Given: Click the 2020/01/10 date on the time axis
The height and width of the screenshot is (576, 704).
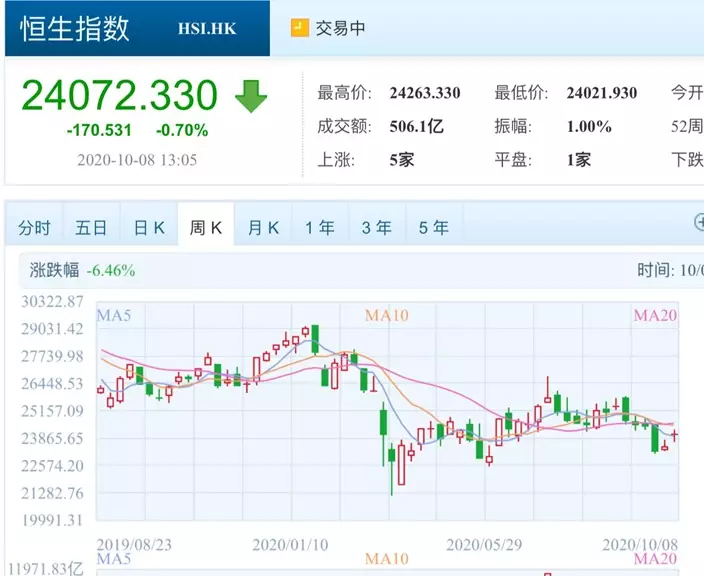Looking at the screenshot, I should tap(288, 545).
